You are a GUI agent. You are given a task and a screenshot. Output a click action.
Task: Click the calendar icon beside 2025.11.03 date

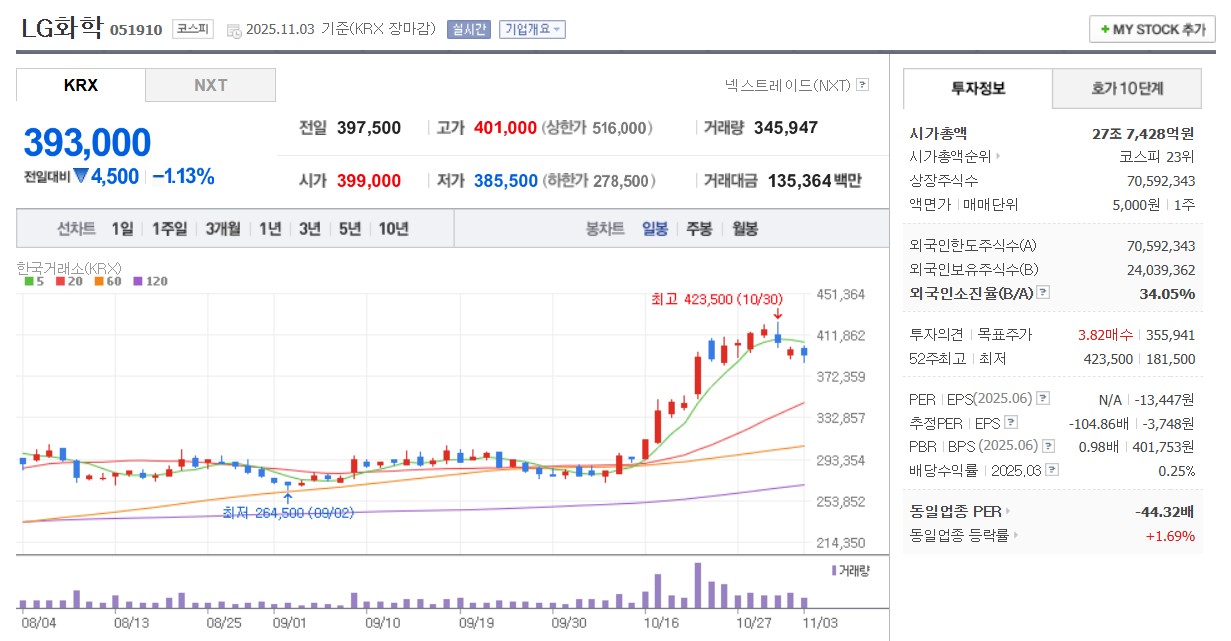[x=235, y=29]
